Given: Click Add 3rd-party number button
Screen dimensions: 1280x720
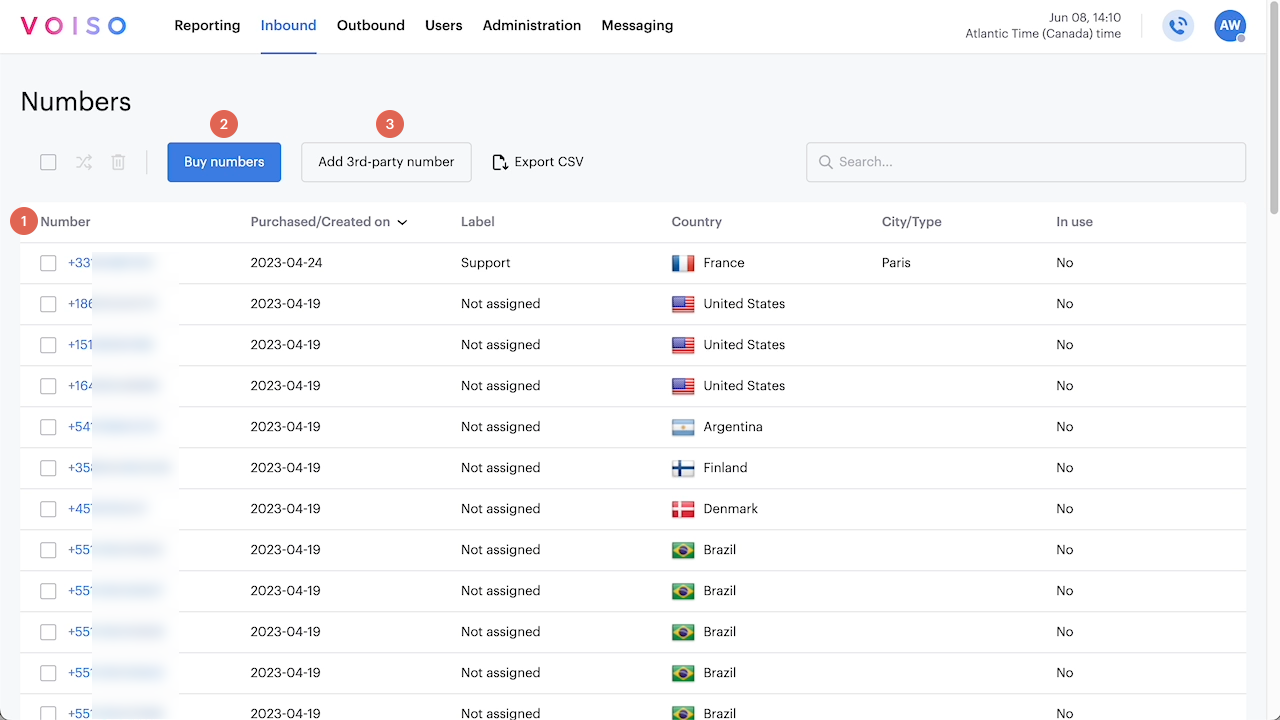Looking at the screenshot, I should 386,162.
